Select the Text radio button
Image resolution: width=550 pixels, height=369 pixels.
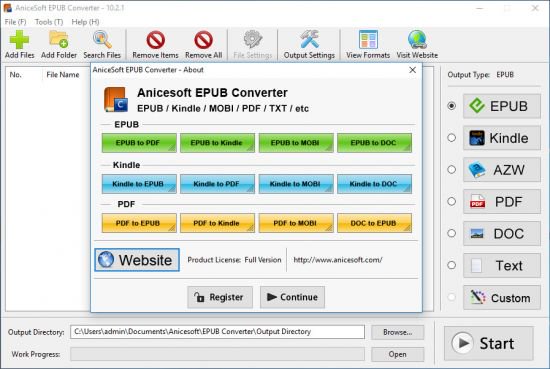(x=451, y=266)
